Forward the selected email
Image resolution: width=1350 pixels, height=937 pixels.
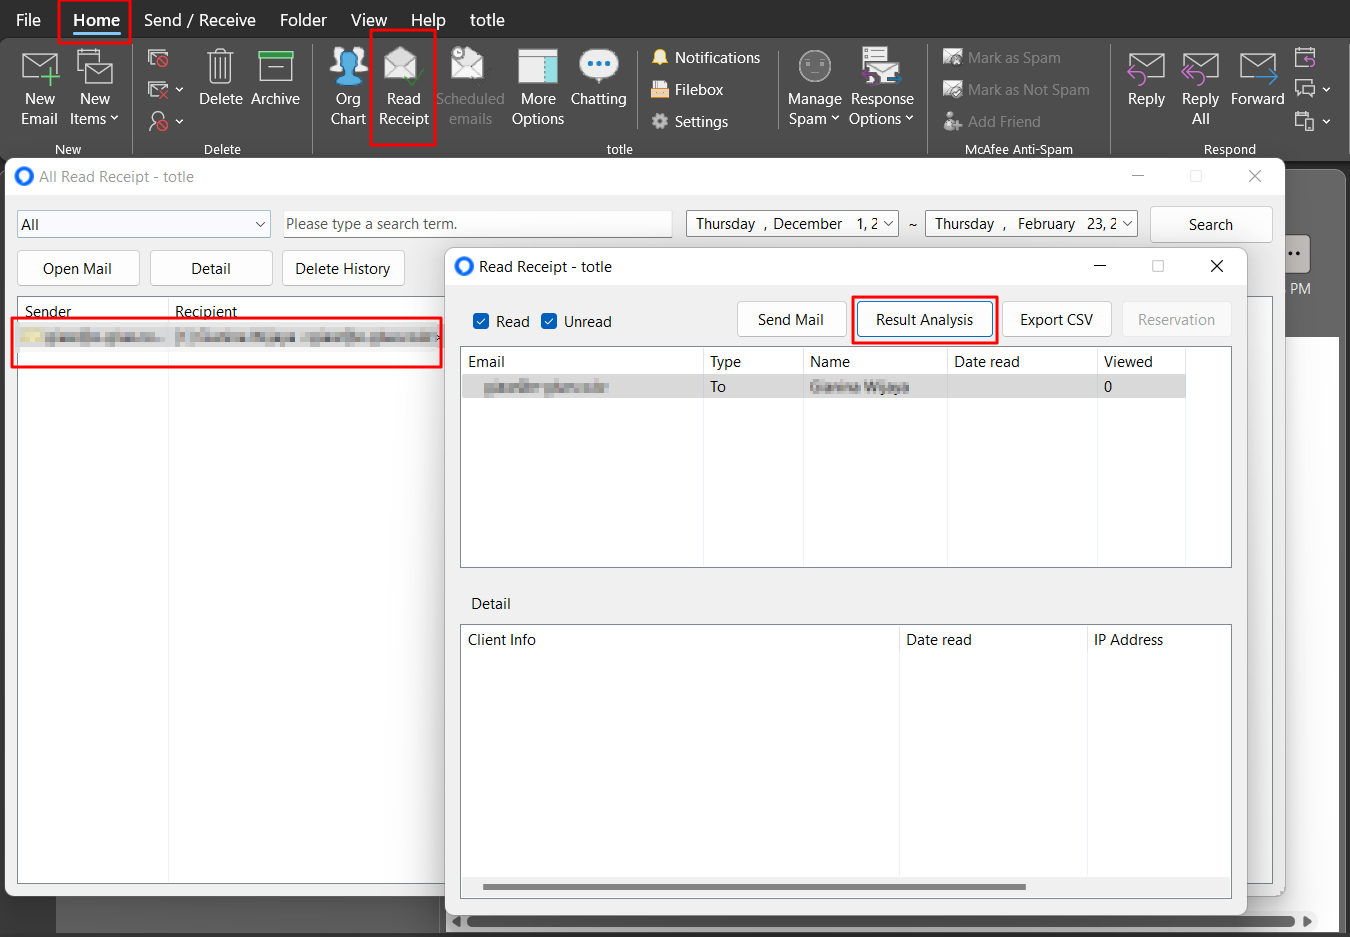(1257, 78)
